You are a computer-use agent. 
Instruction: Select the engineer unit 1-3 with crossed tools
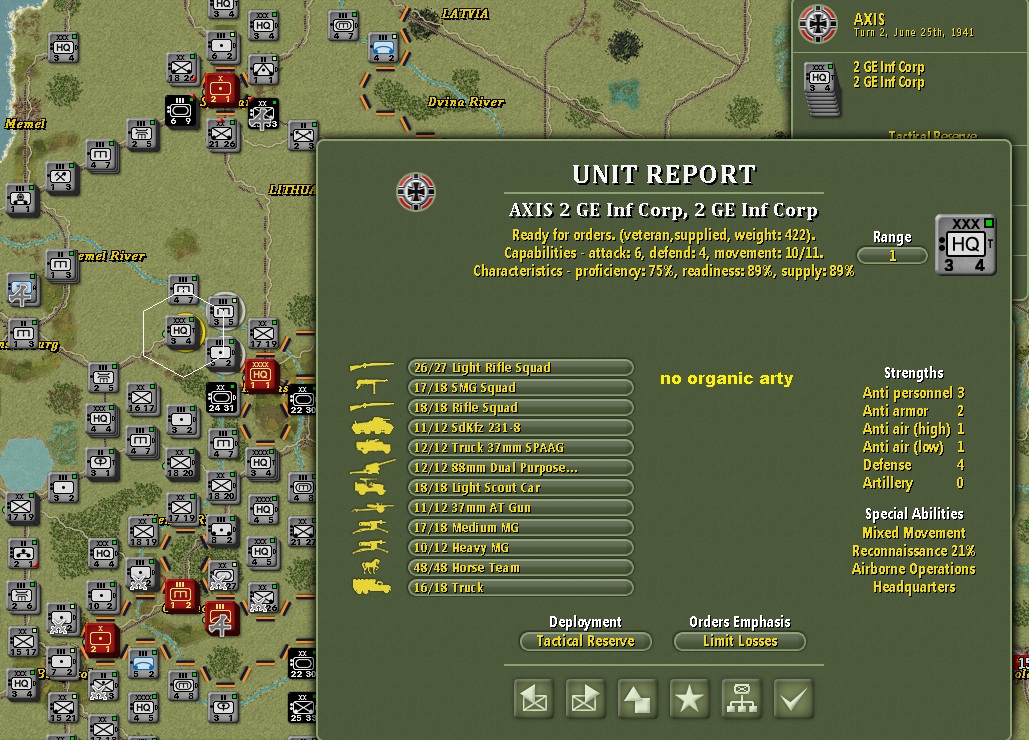pos(62,178)
